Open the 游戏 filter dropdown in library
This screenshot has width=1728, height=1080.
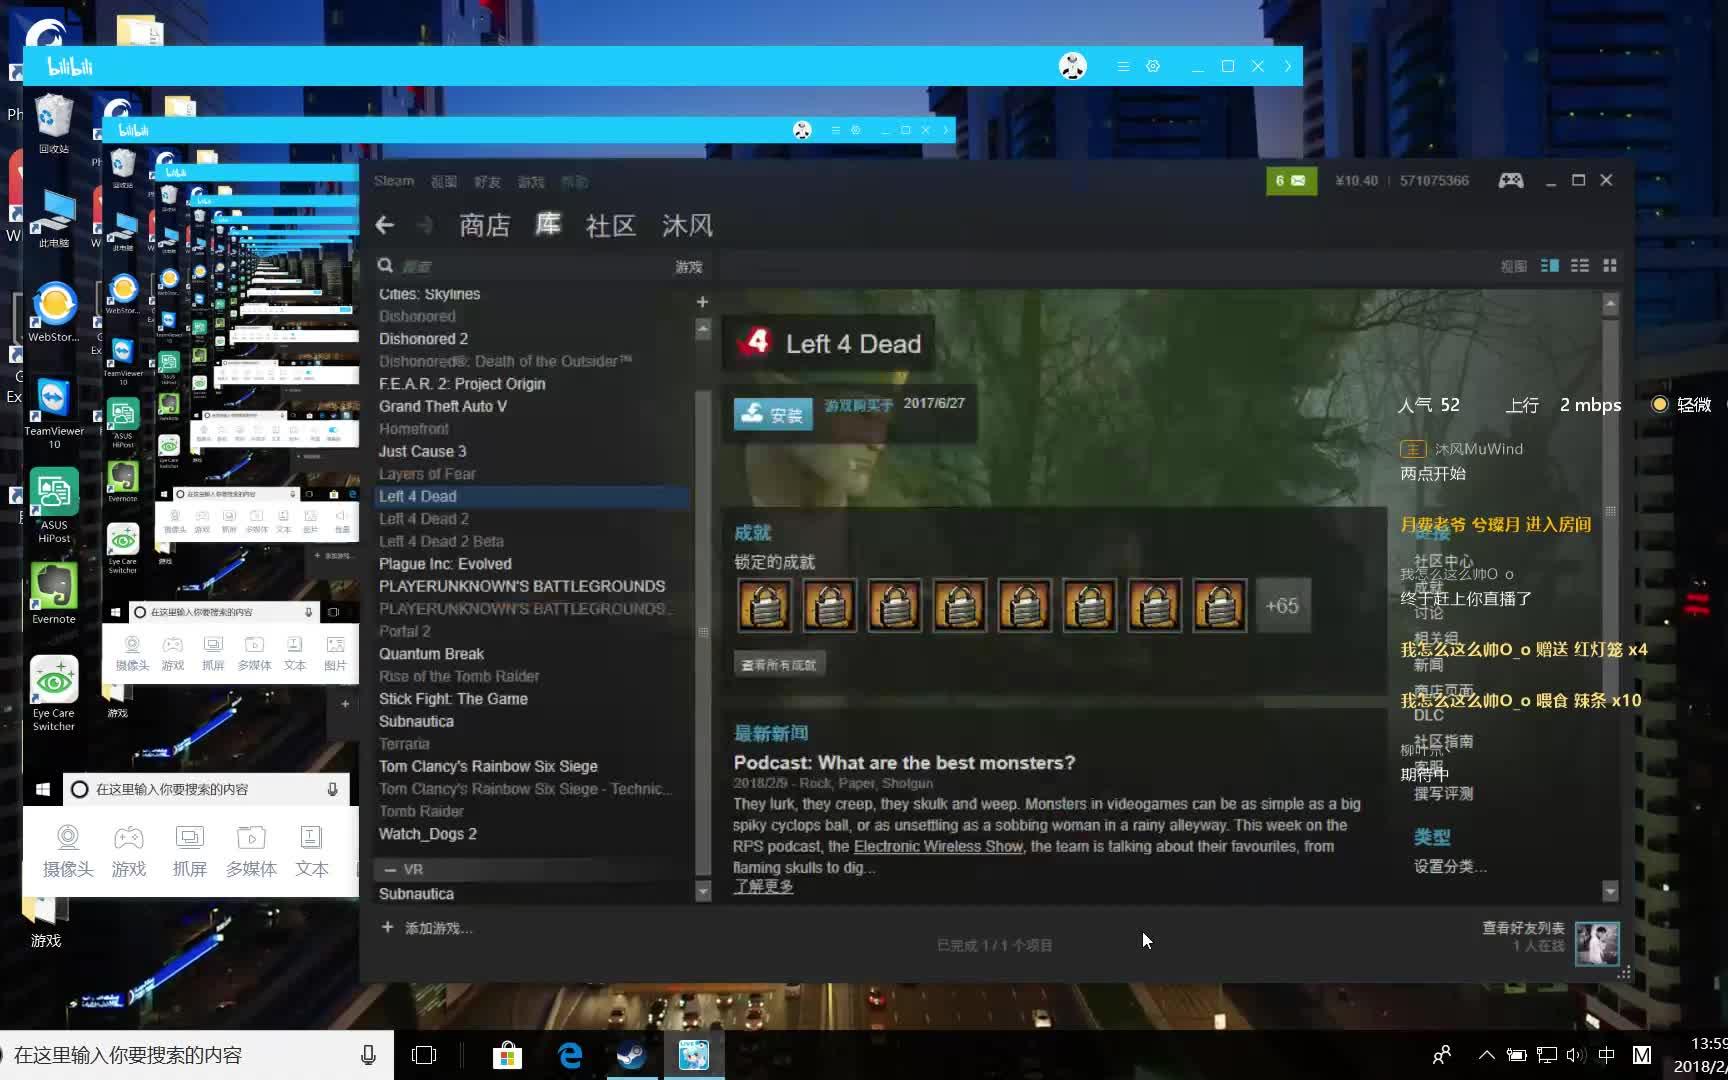point(688,267)
